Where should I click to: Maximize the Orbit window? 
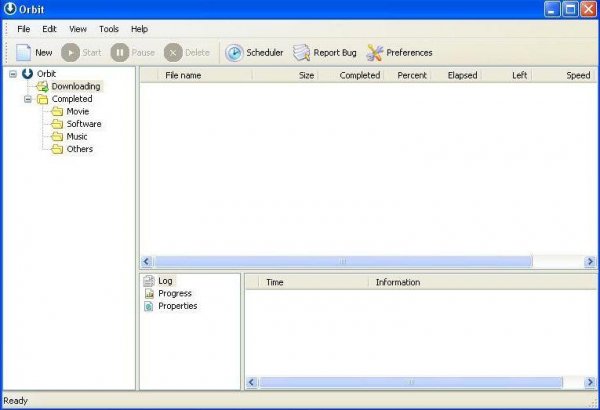570,9
